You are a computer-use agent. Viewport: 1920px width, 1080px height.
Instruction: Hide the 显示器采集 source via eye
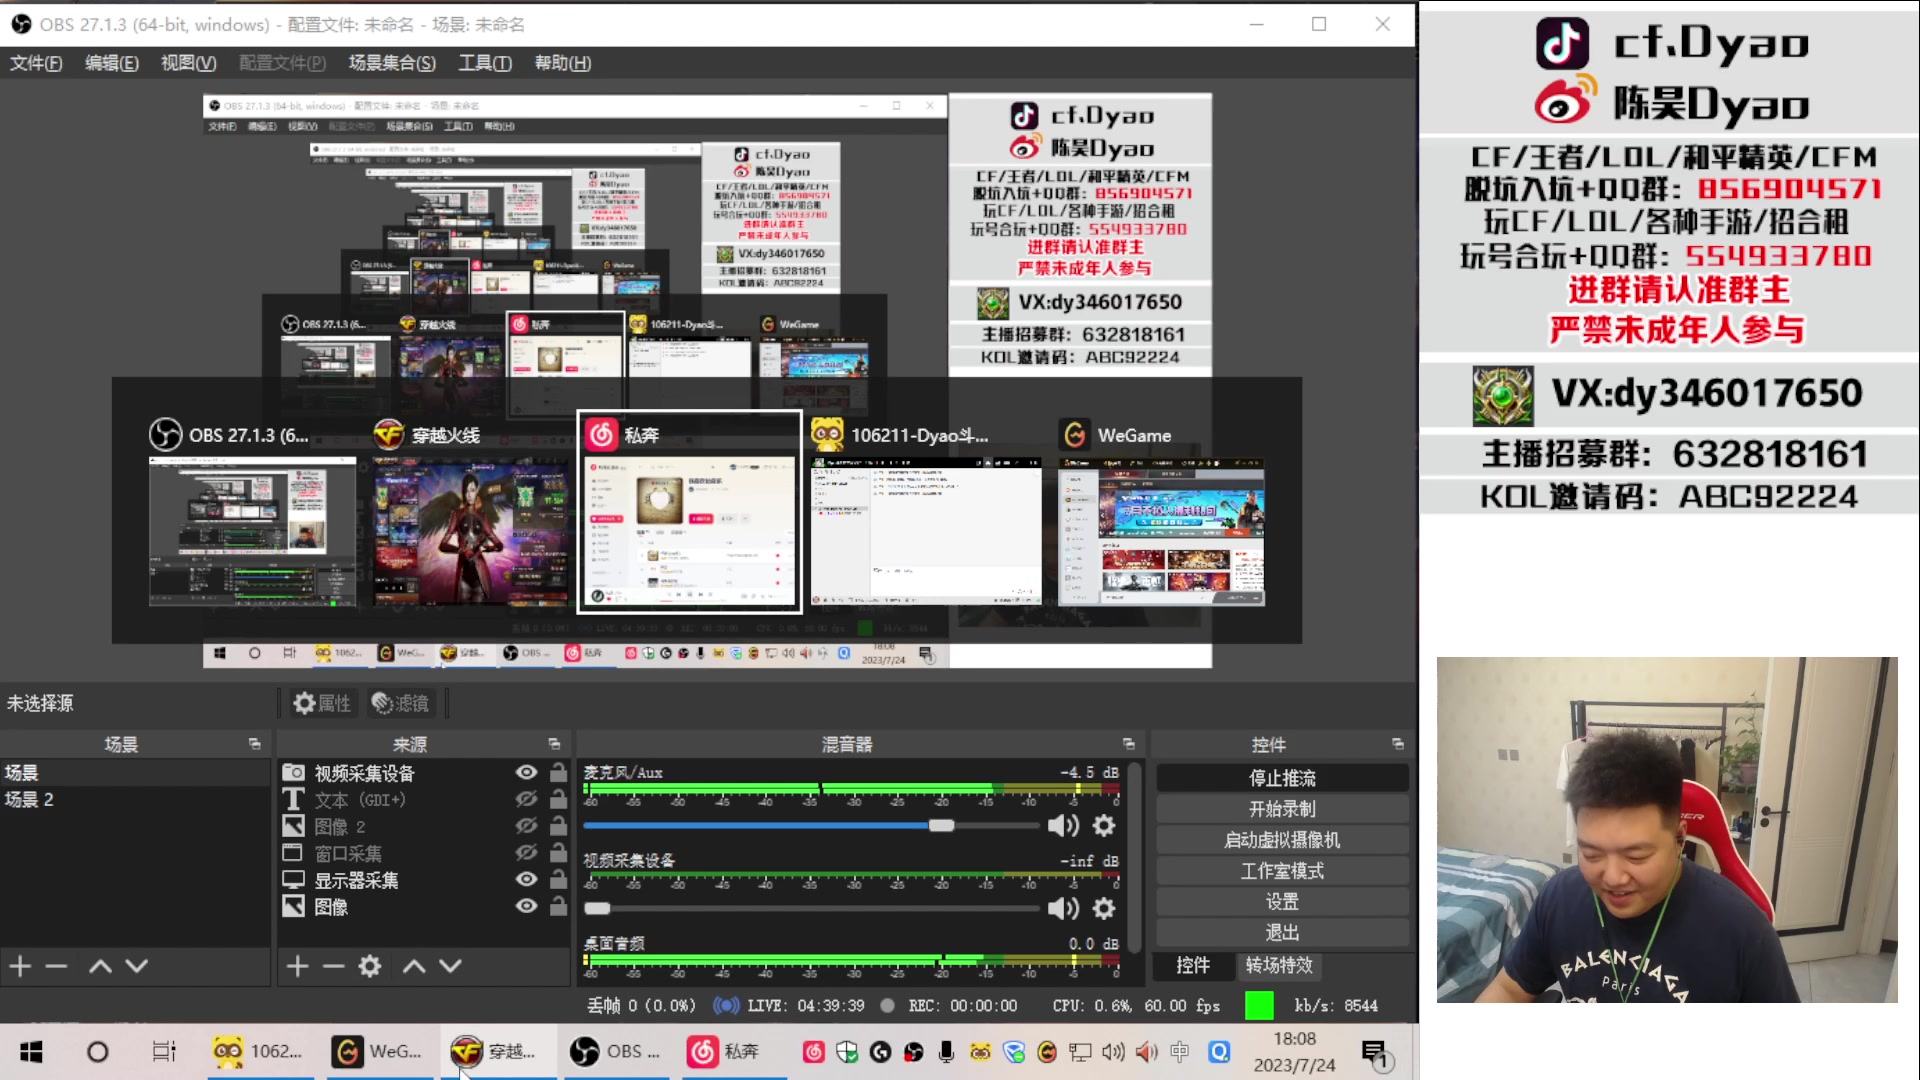pos(526,880)
